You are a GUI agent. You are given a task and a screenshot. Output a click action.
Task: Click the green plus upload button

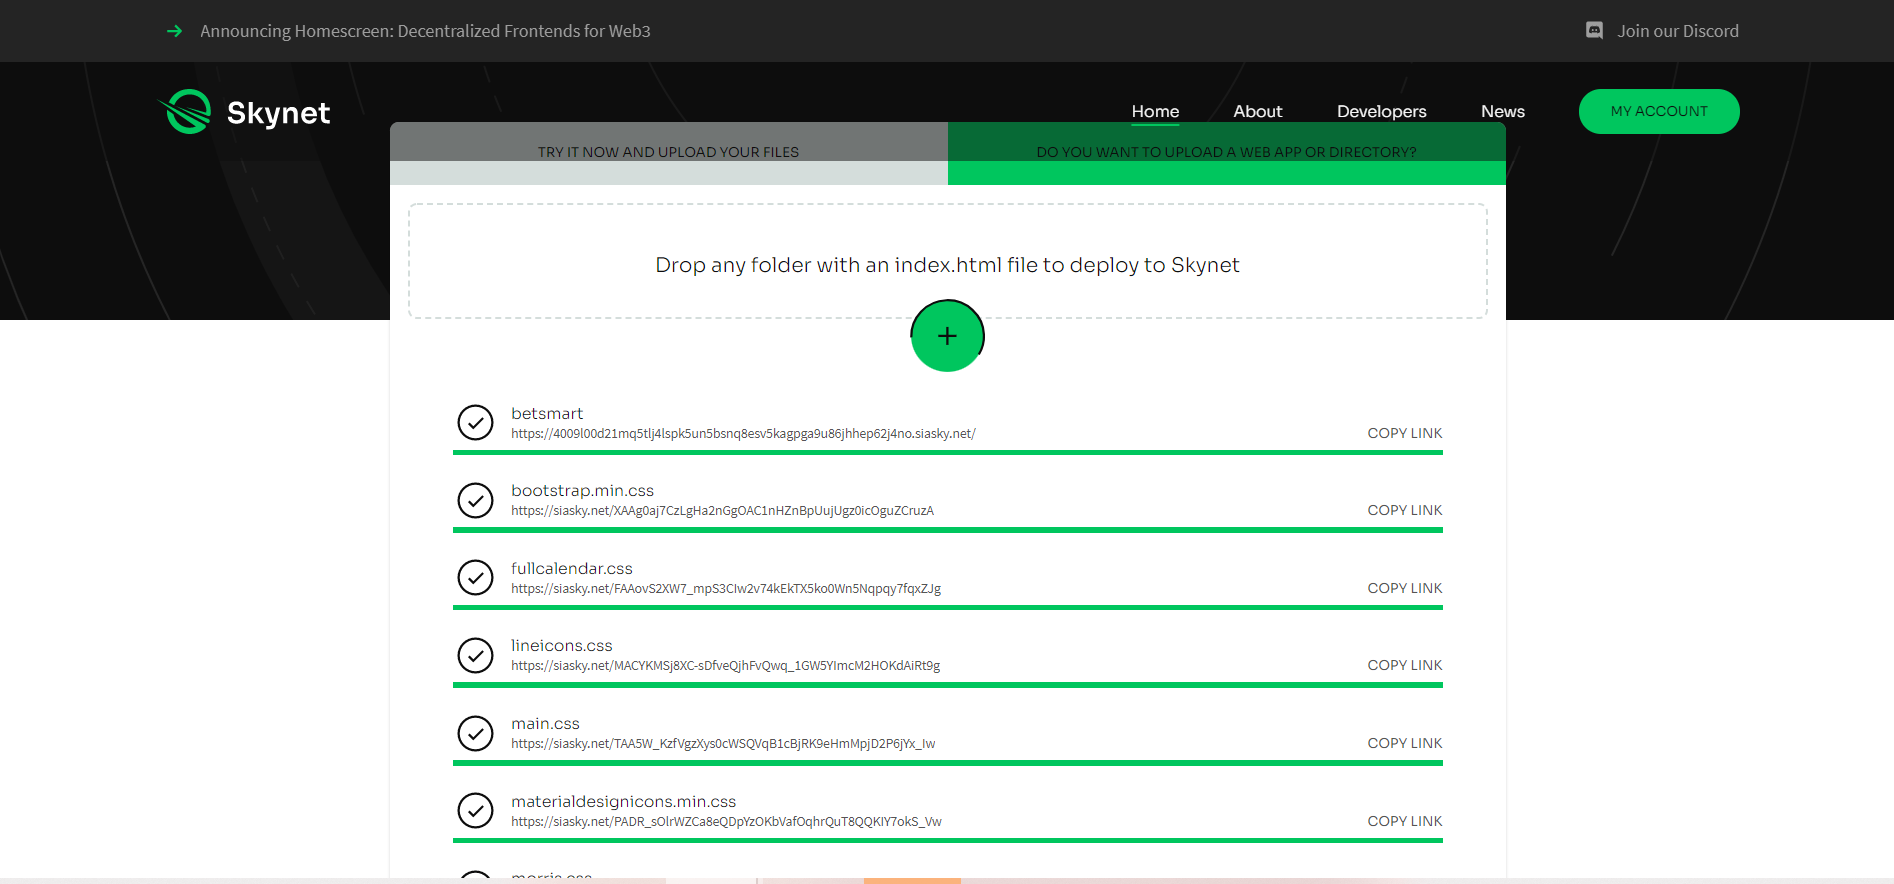click(x=947, y=336)
